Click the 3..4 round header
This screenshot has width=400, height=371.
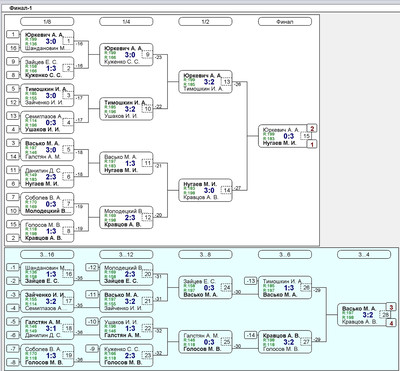click(364, 255)
